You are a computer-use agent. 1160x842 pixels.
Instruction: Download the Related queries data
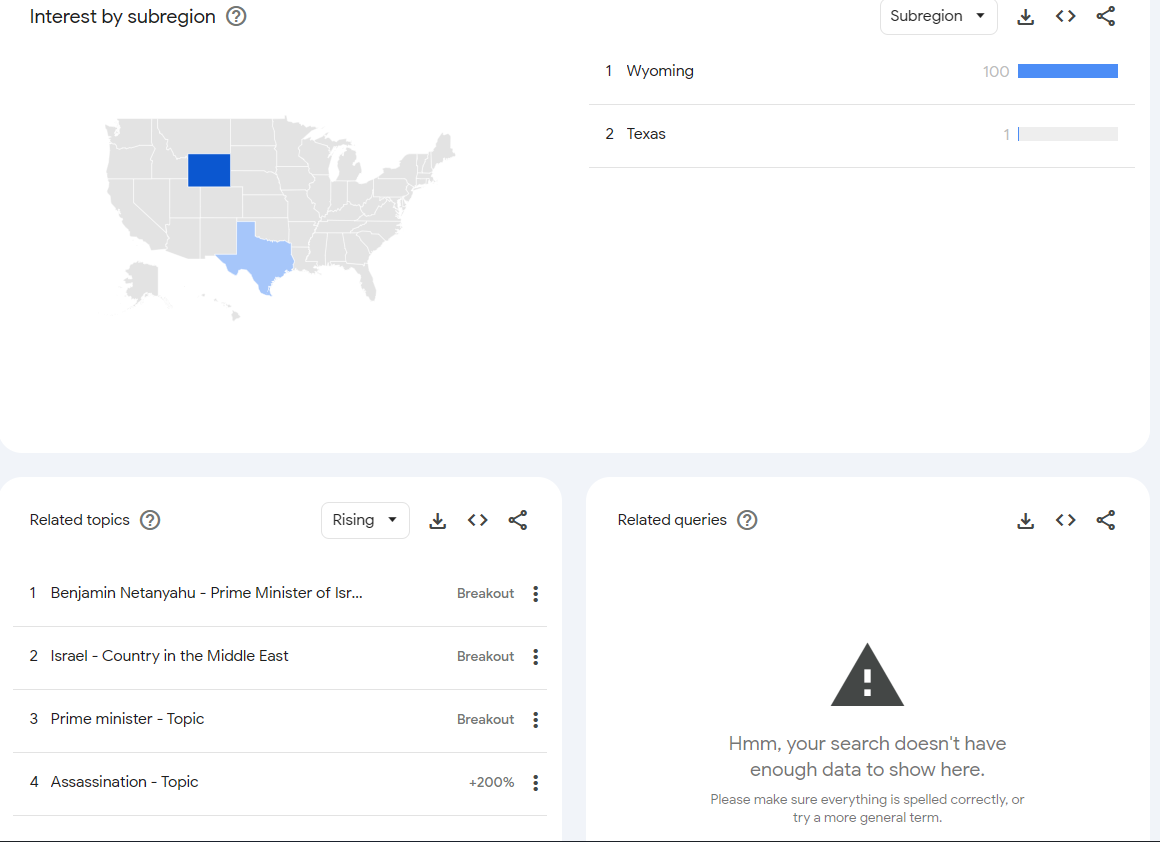click(x=1025, y=521)
